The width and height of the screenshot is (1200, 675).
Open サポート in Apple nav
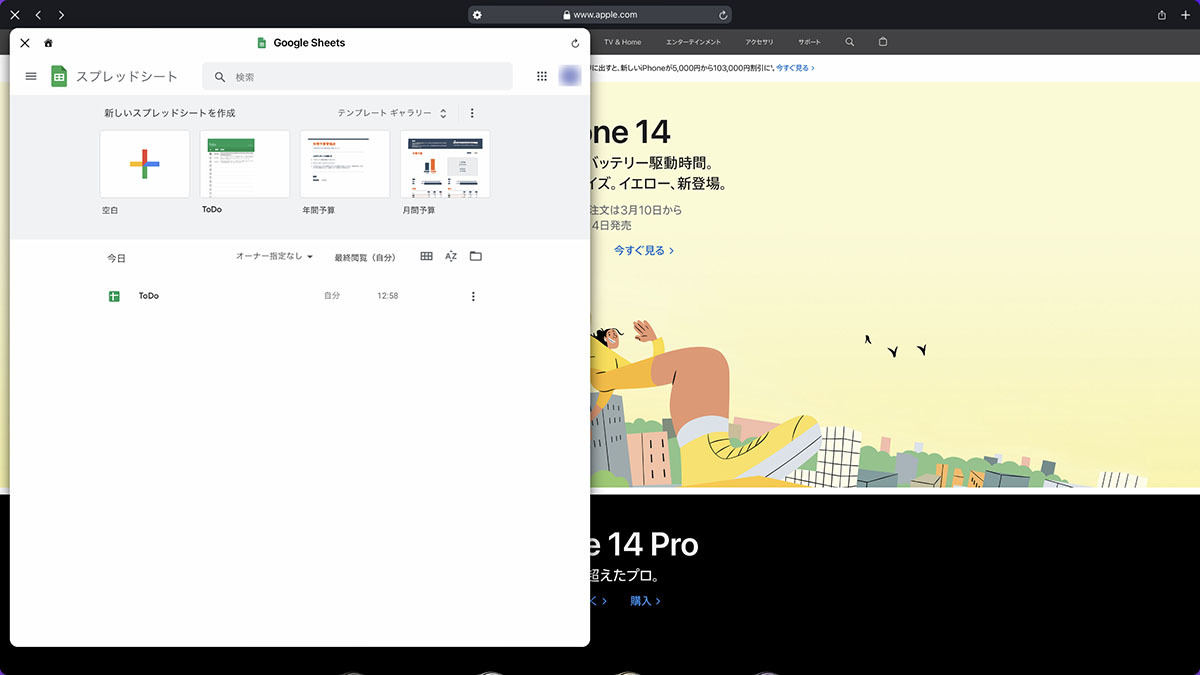[809, 42]
